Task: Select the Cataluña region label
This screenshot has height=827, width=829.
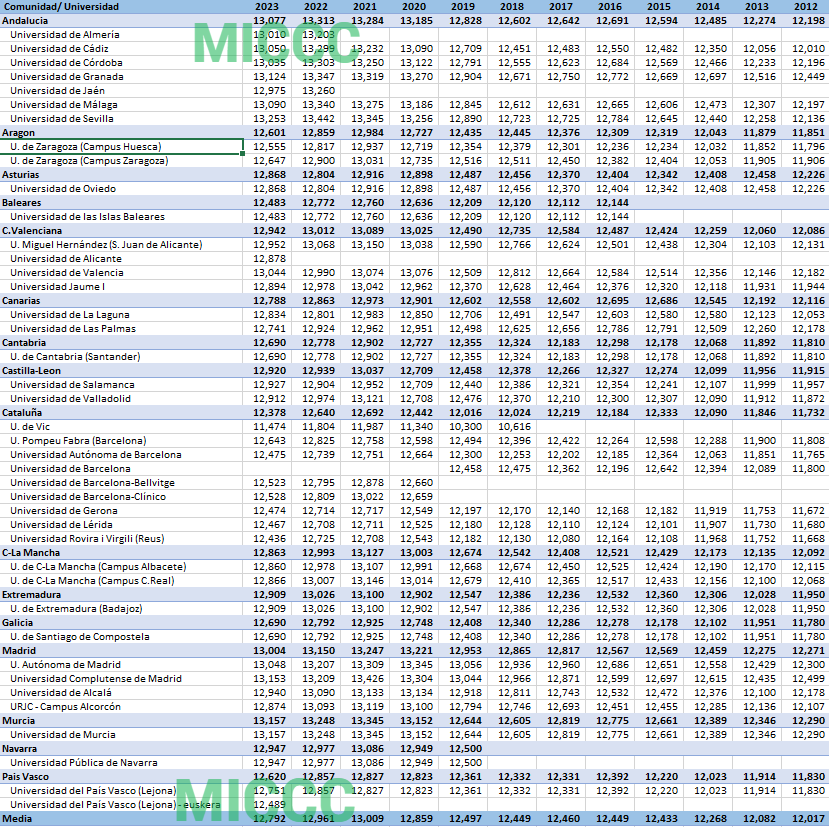Action: point(22,412)
